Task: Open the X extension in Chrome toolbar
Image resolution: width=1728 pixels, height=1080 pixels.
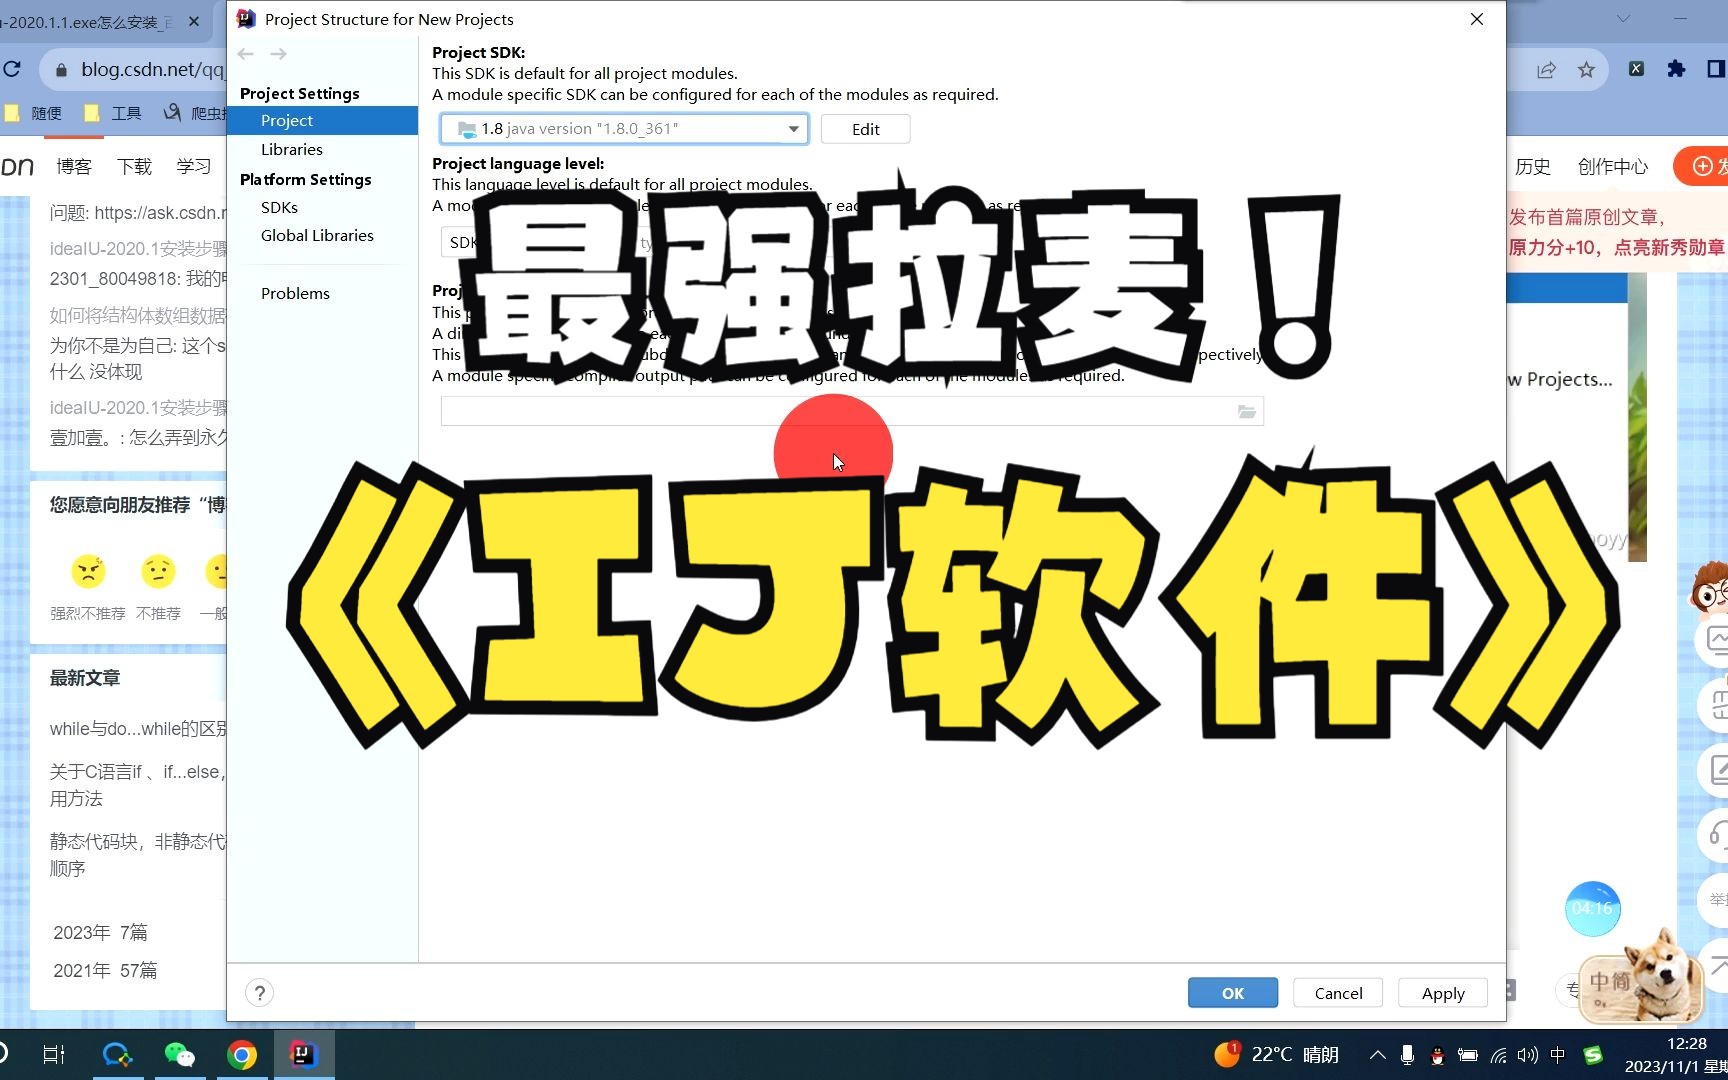Action: click(x=1636, y=69)
